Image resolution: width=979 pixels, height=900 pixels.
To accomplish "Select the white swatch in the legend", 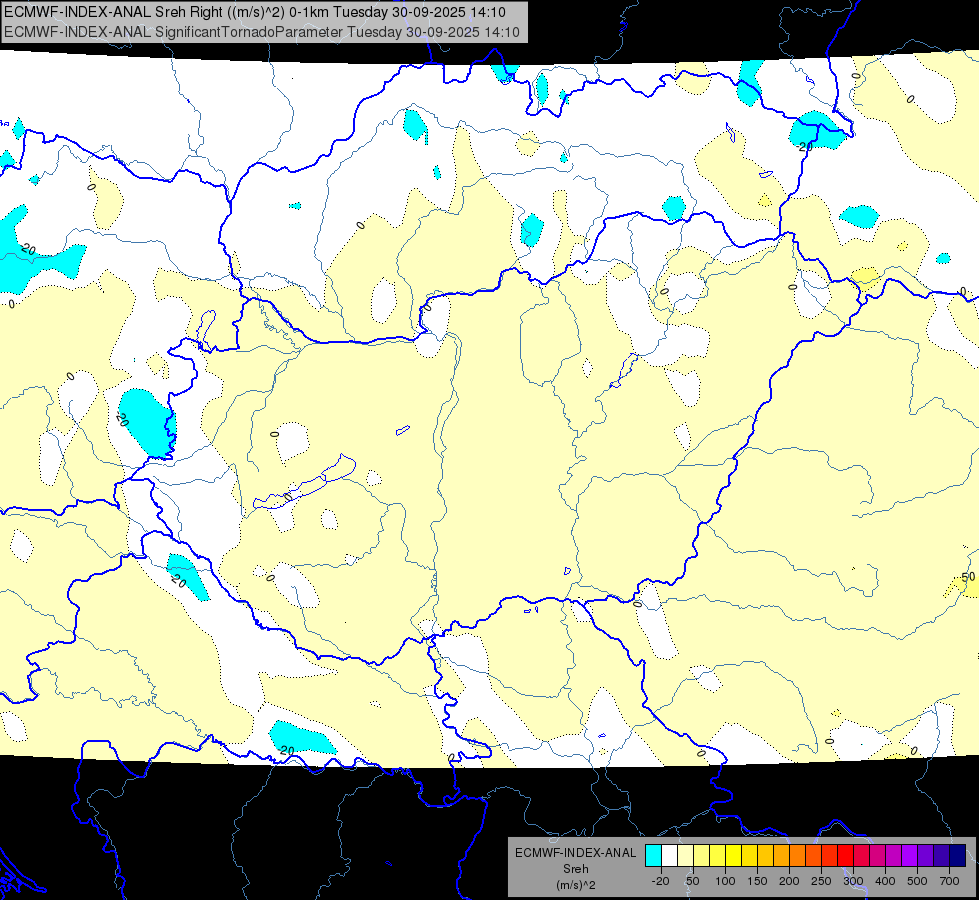I will tap(669, 855).
